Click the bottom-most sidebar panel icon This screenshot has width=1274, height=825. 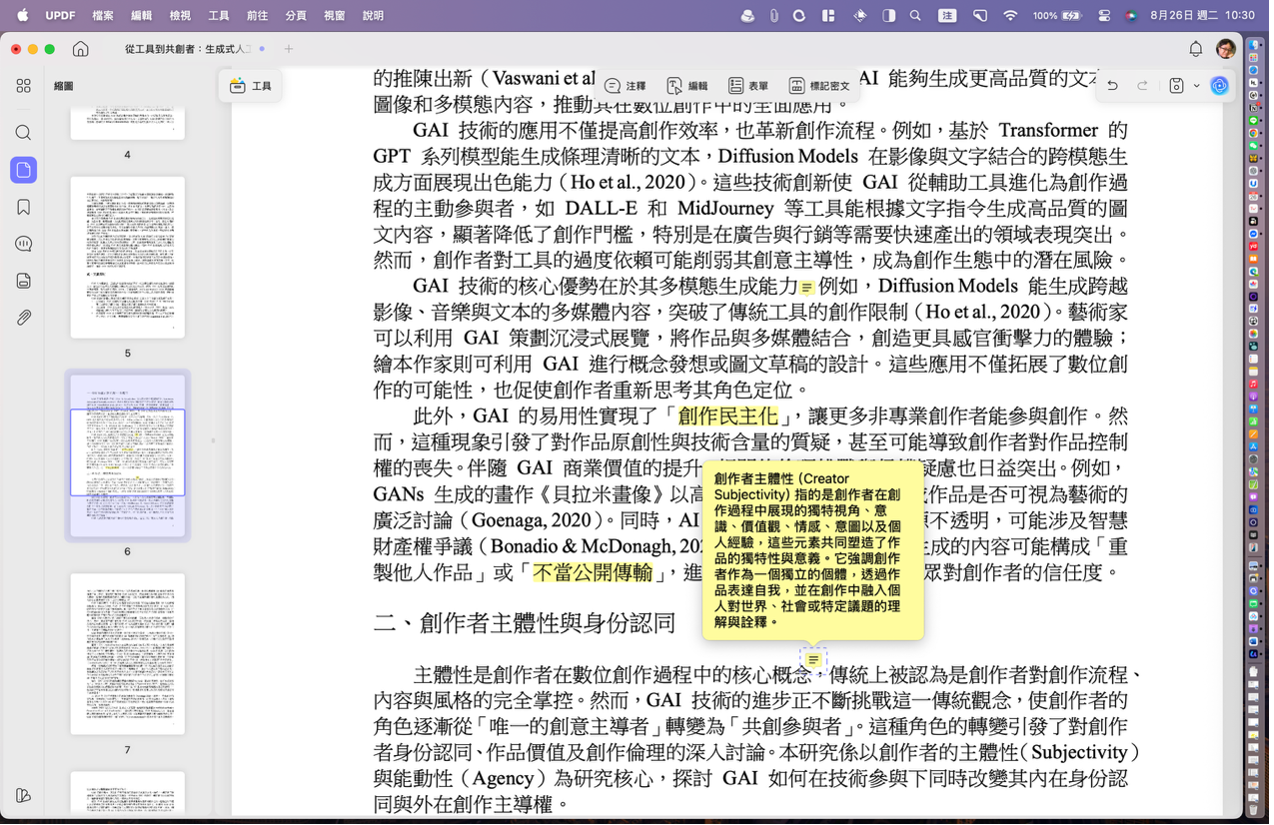pyautogui.click(x=24, y=796)
